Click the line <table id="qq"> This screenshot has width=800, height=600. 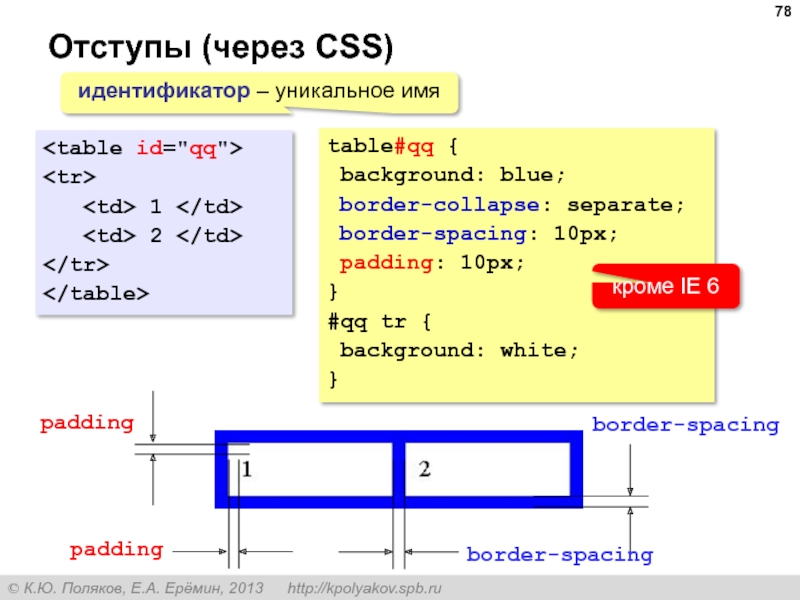tap(143, 148)
